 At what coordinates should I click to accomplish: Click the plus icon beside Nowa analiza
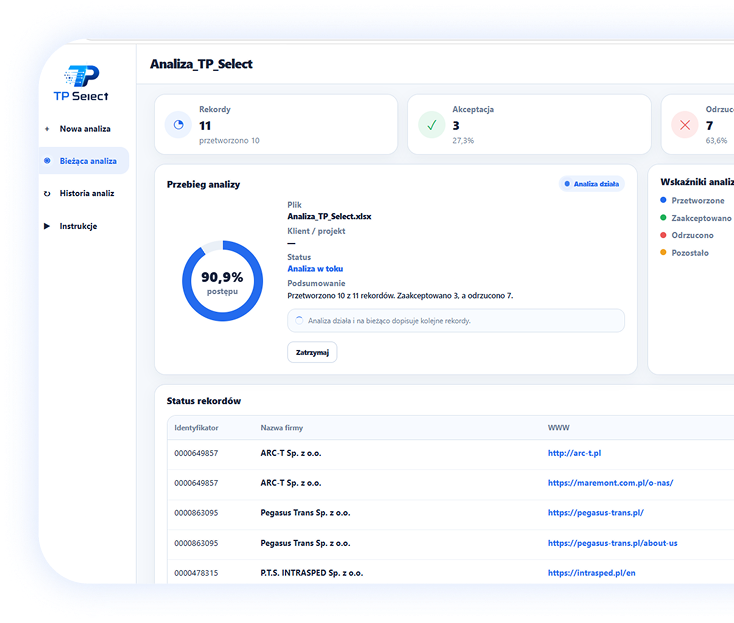pos(47,129)
